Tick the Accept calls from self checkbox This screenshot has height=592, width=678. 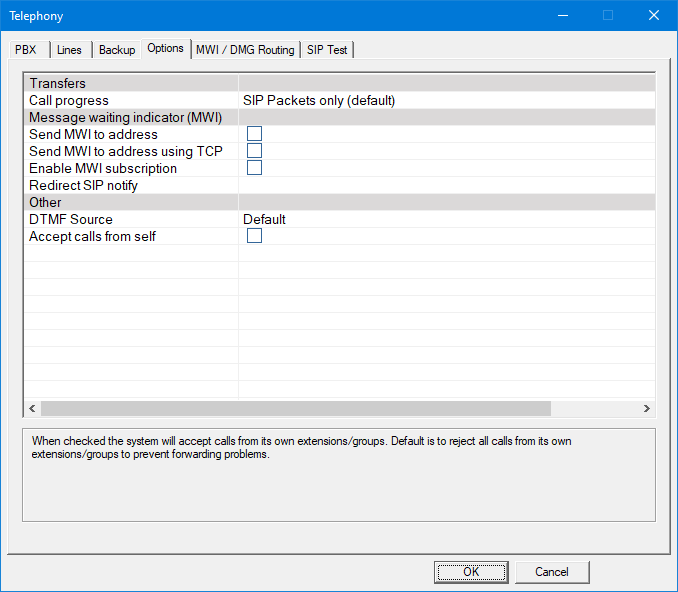pos(254,236)
